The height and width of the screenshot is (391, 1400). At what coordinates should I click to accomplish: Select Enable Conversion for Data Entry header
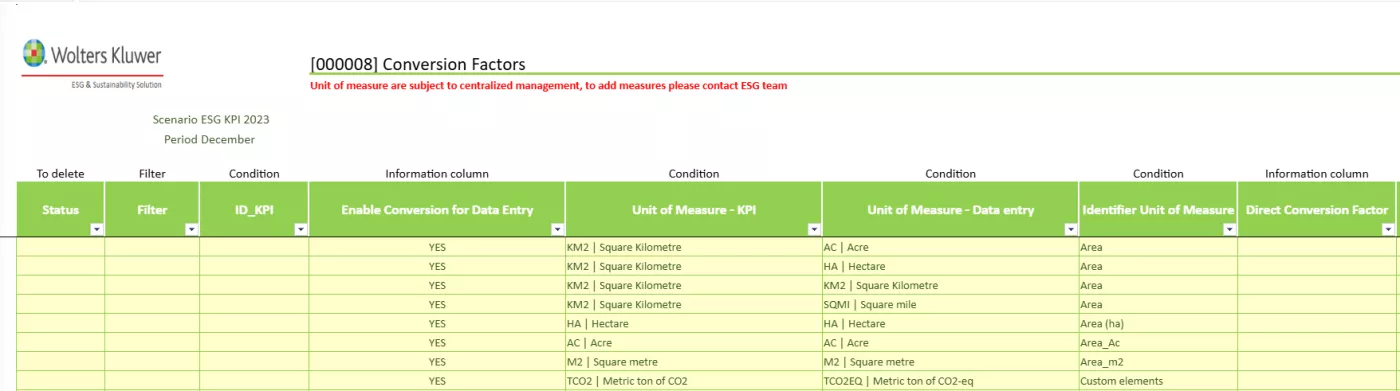click(x=437, y=210)
